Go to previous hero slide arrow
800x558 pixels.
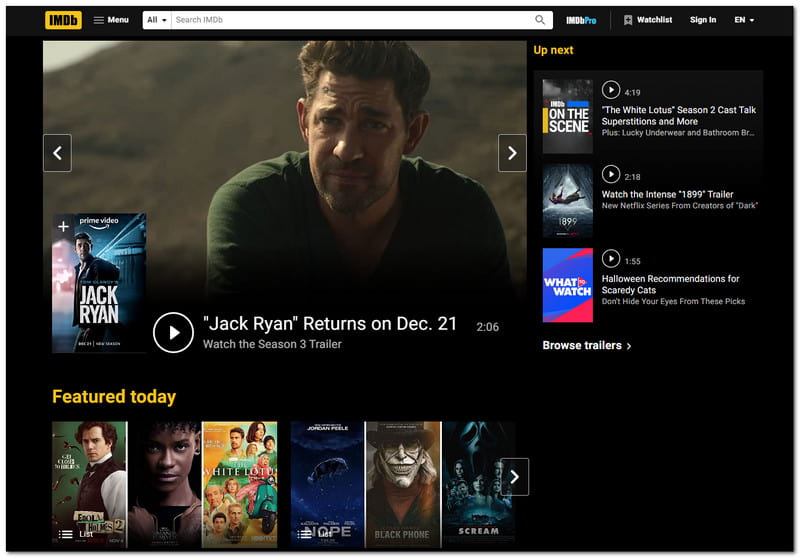(57, 153)
